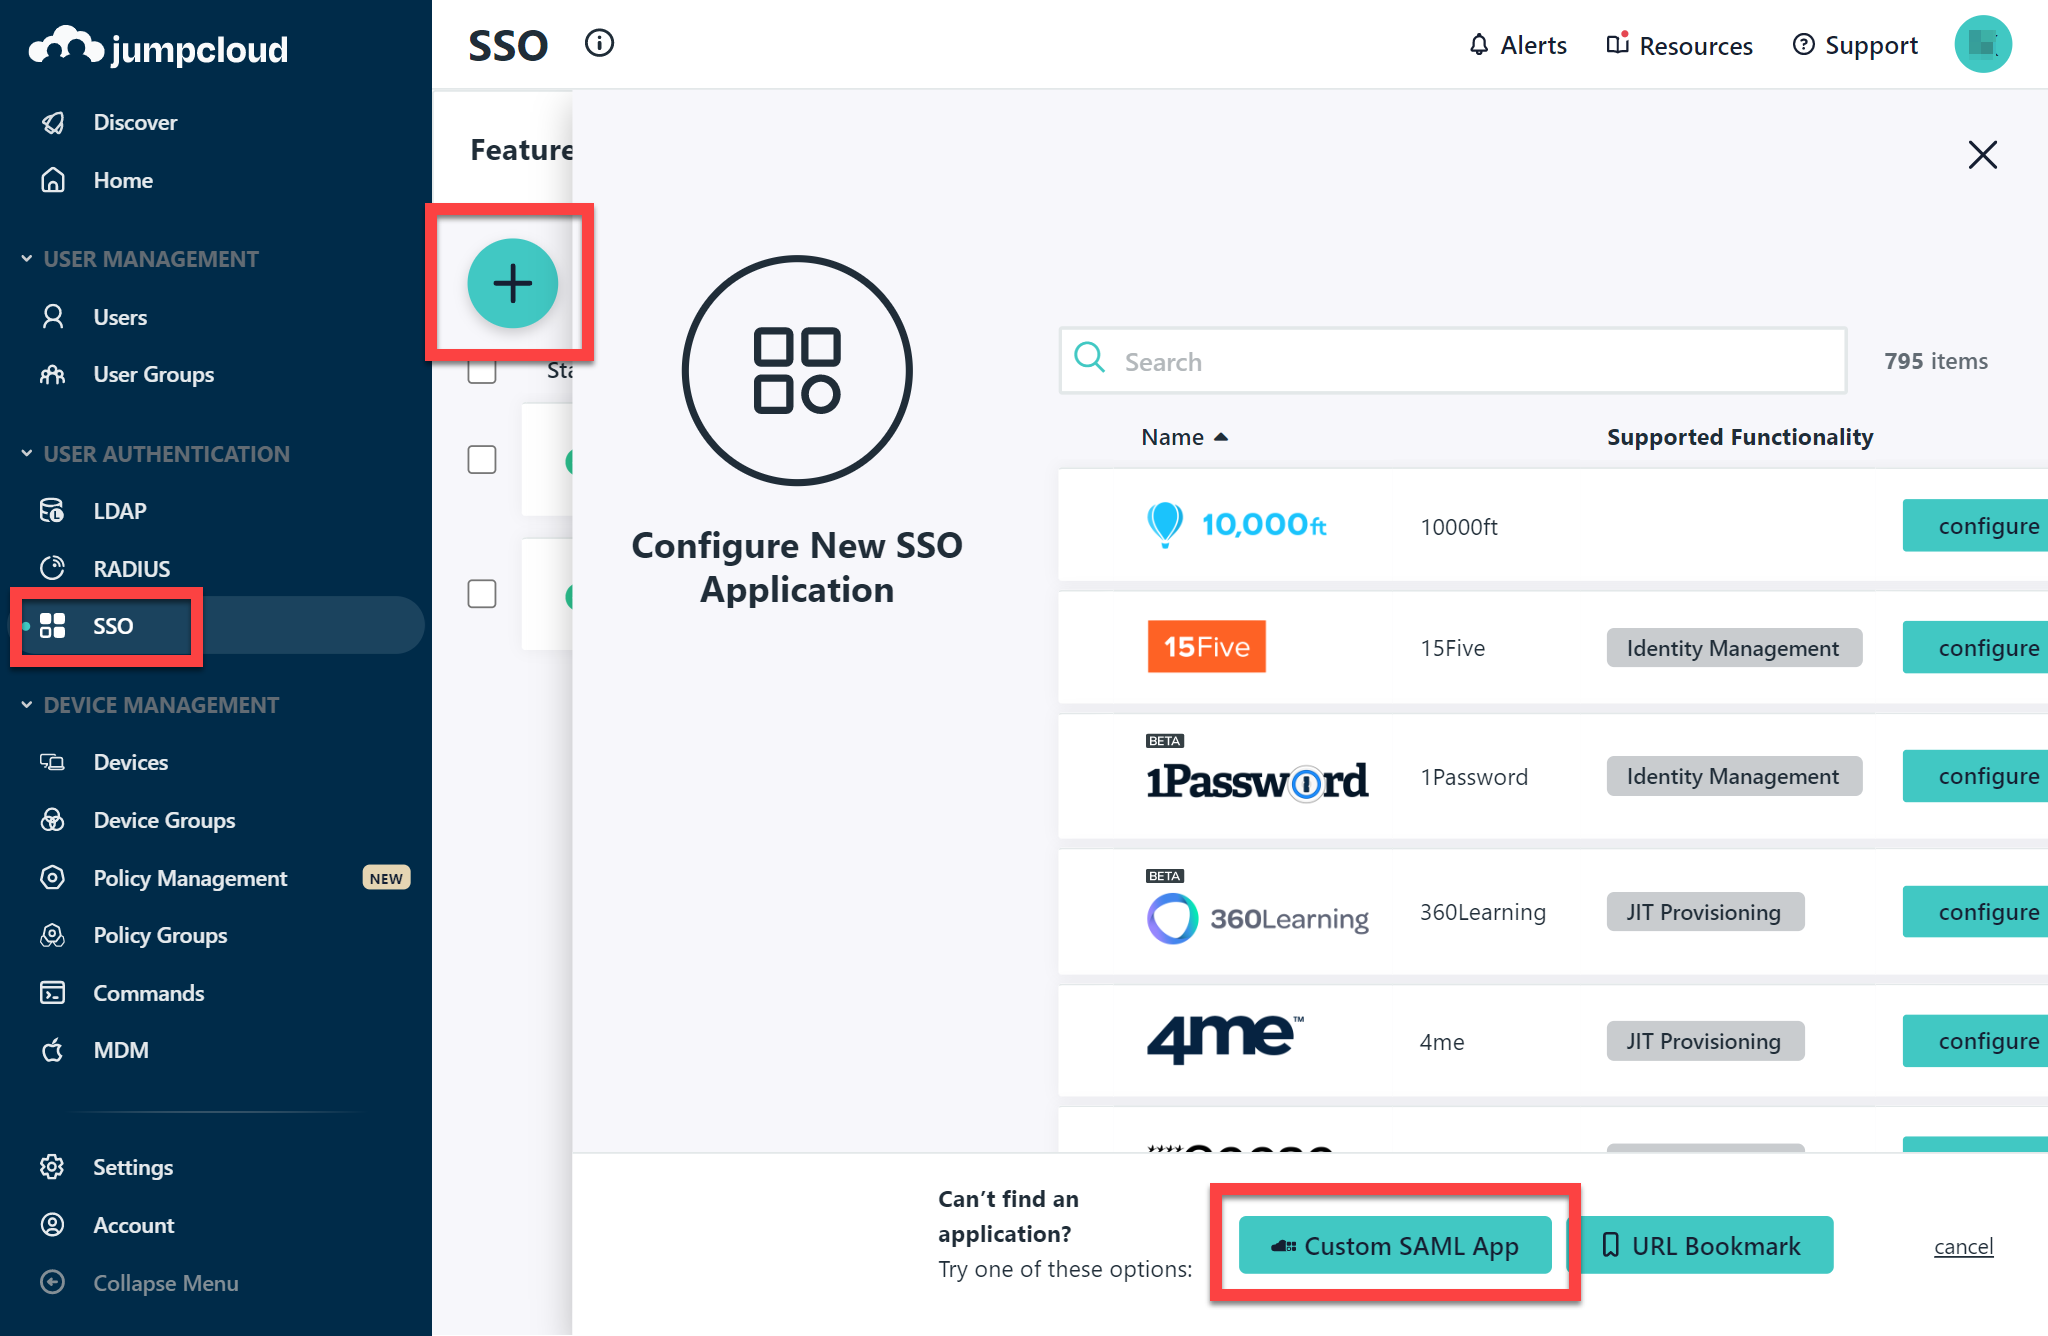Open the User Groups menu item
2048x1336 pixels.
[154, 374]
